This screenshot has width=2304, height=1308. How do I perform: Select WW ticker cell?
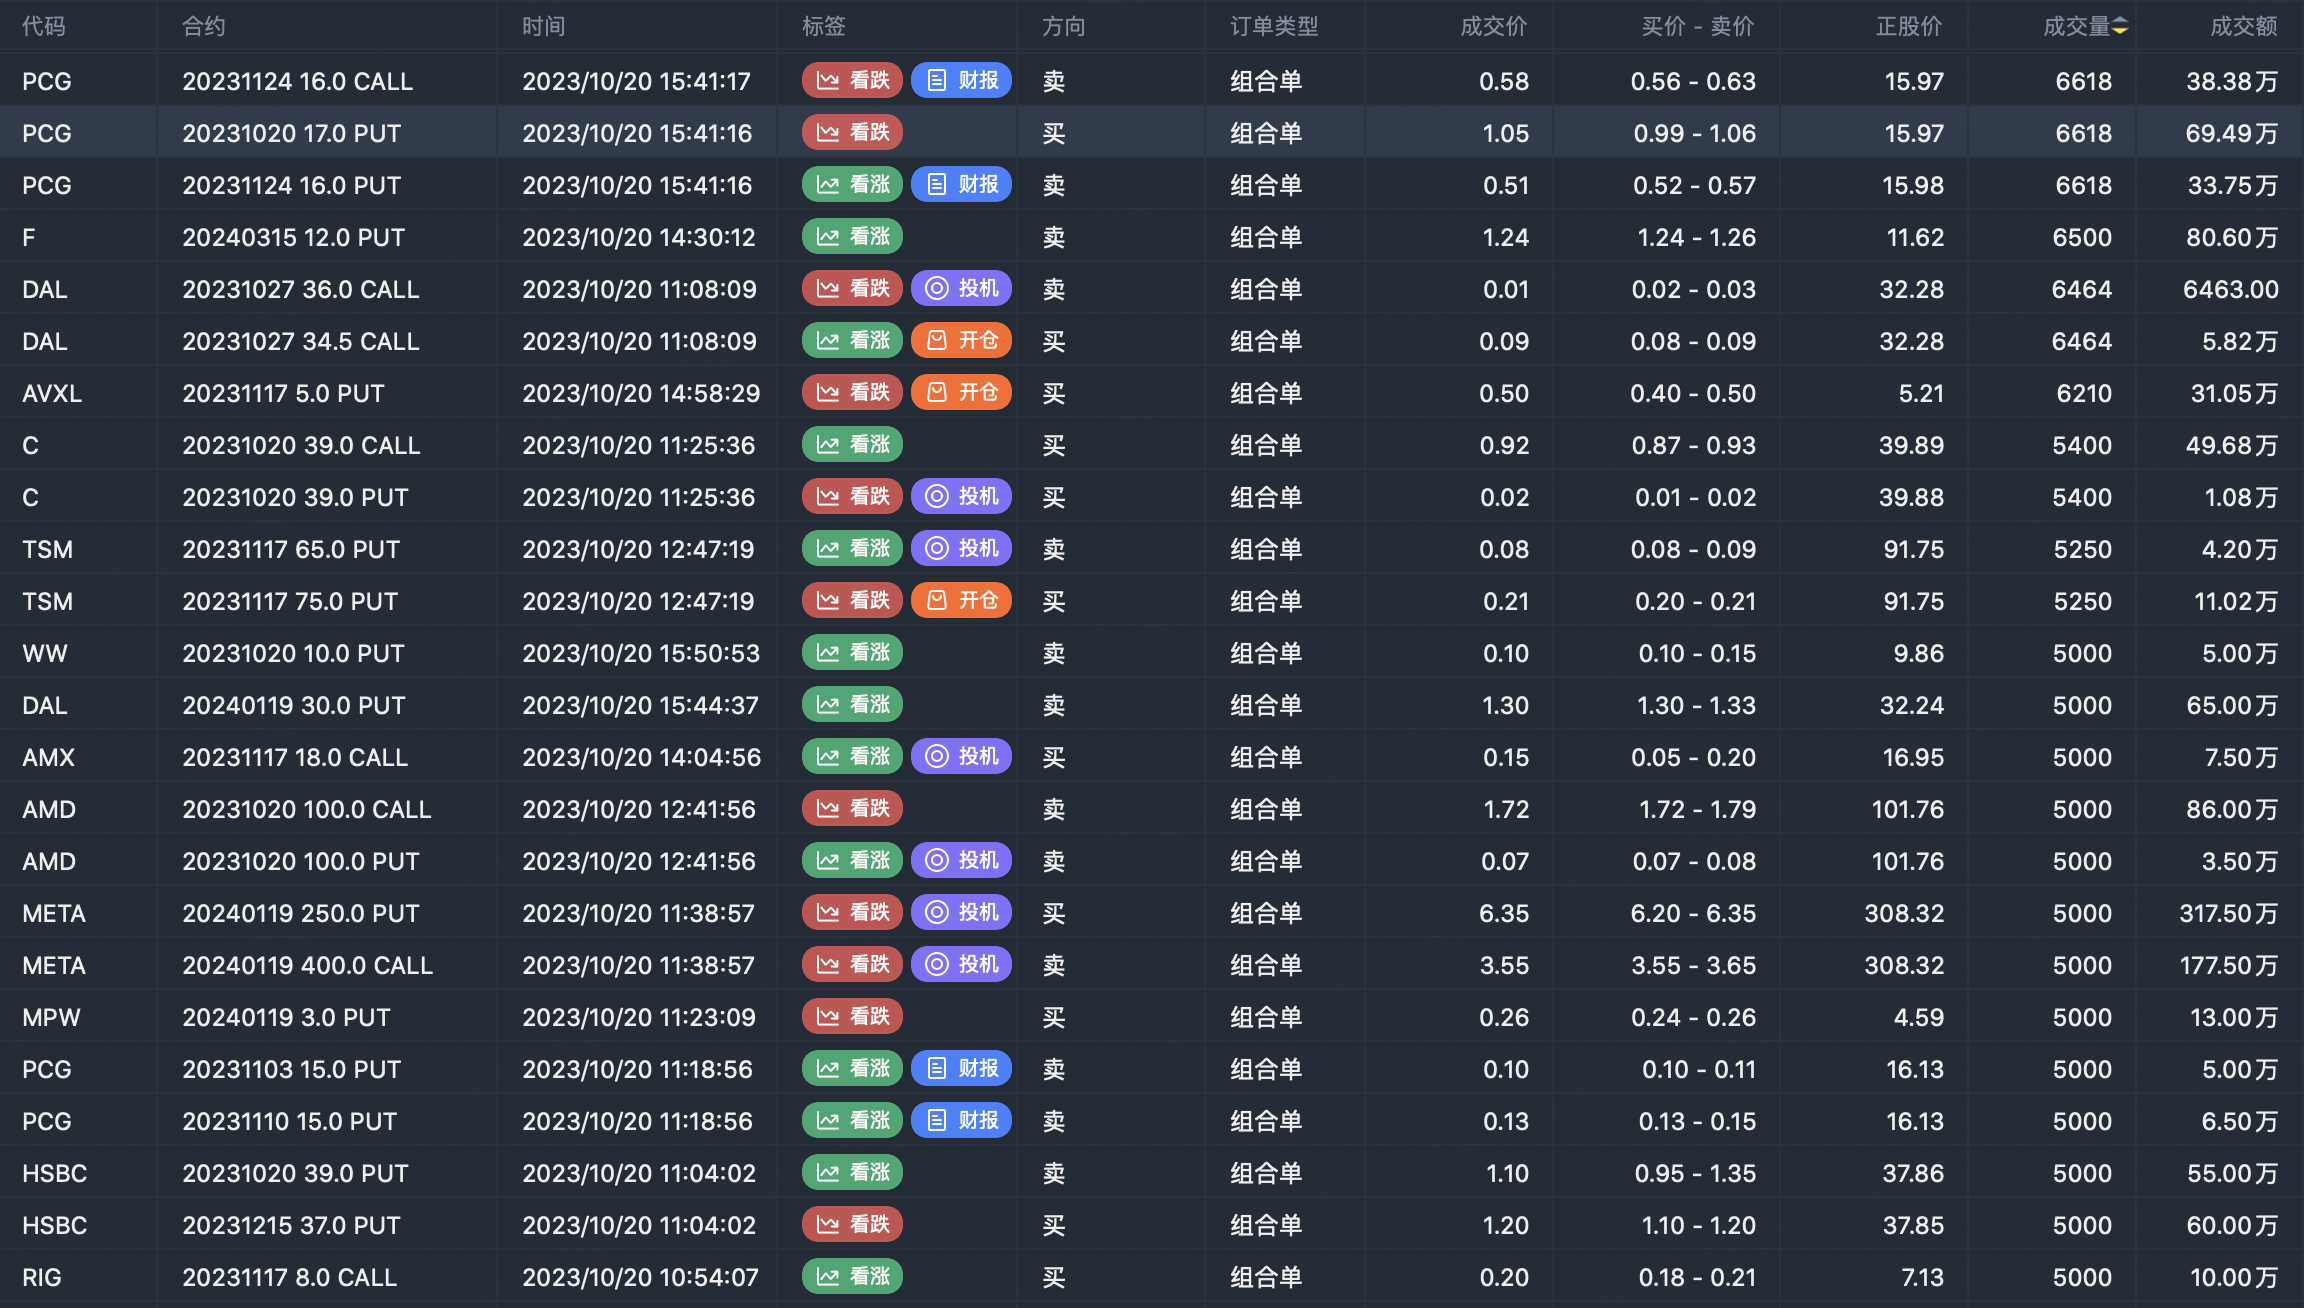click(45, 653)
